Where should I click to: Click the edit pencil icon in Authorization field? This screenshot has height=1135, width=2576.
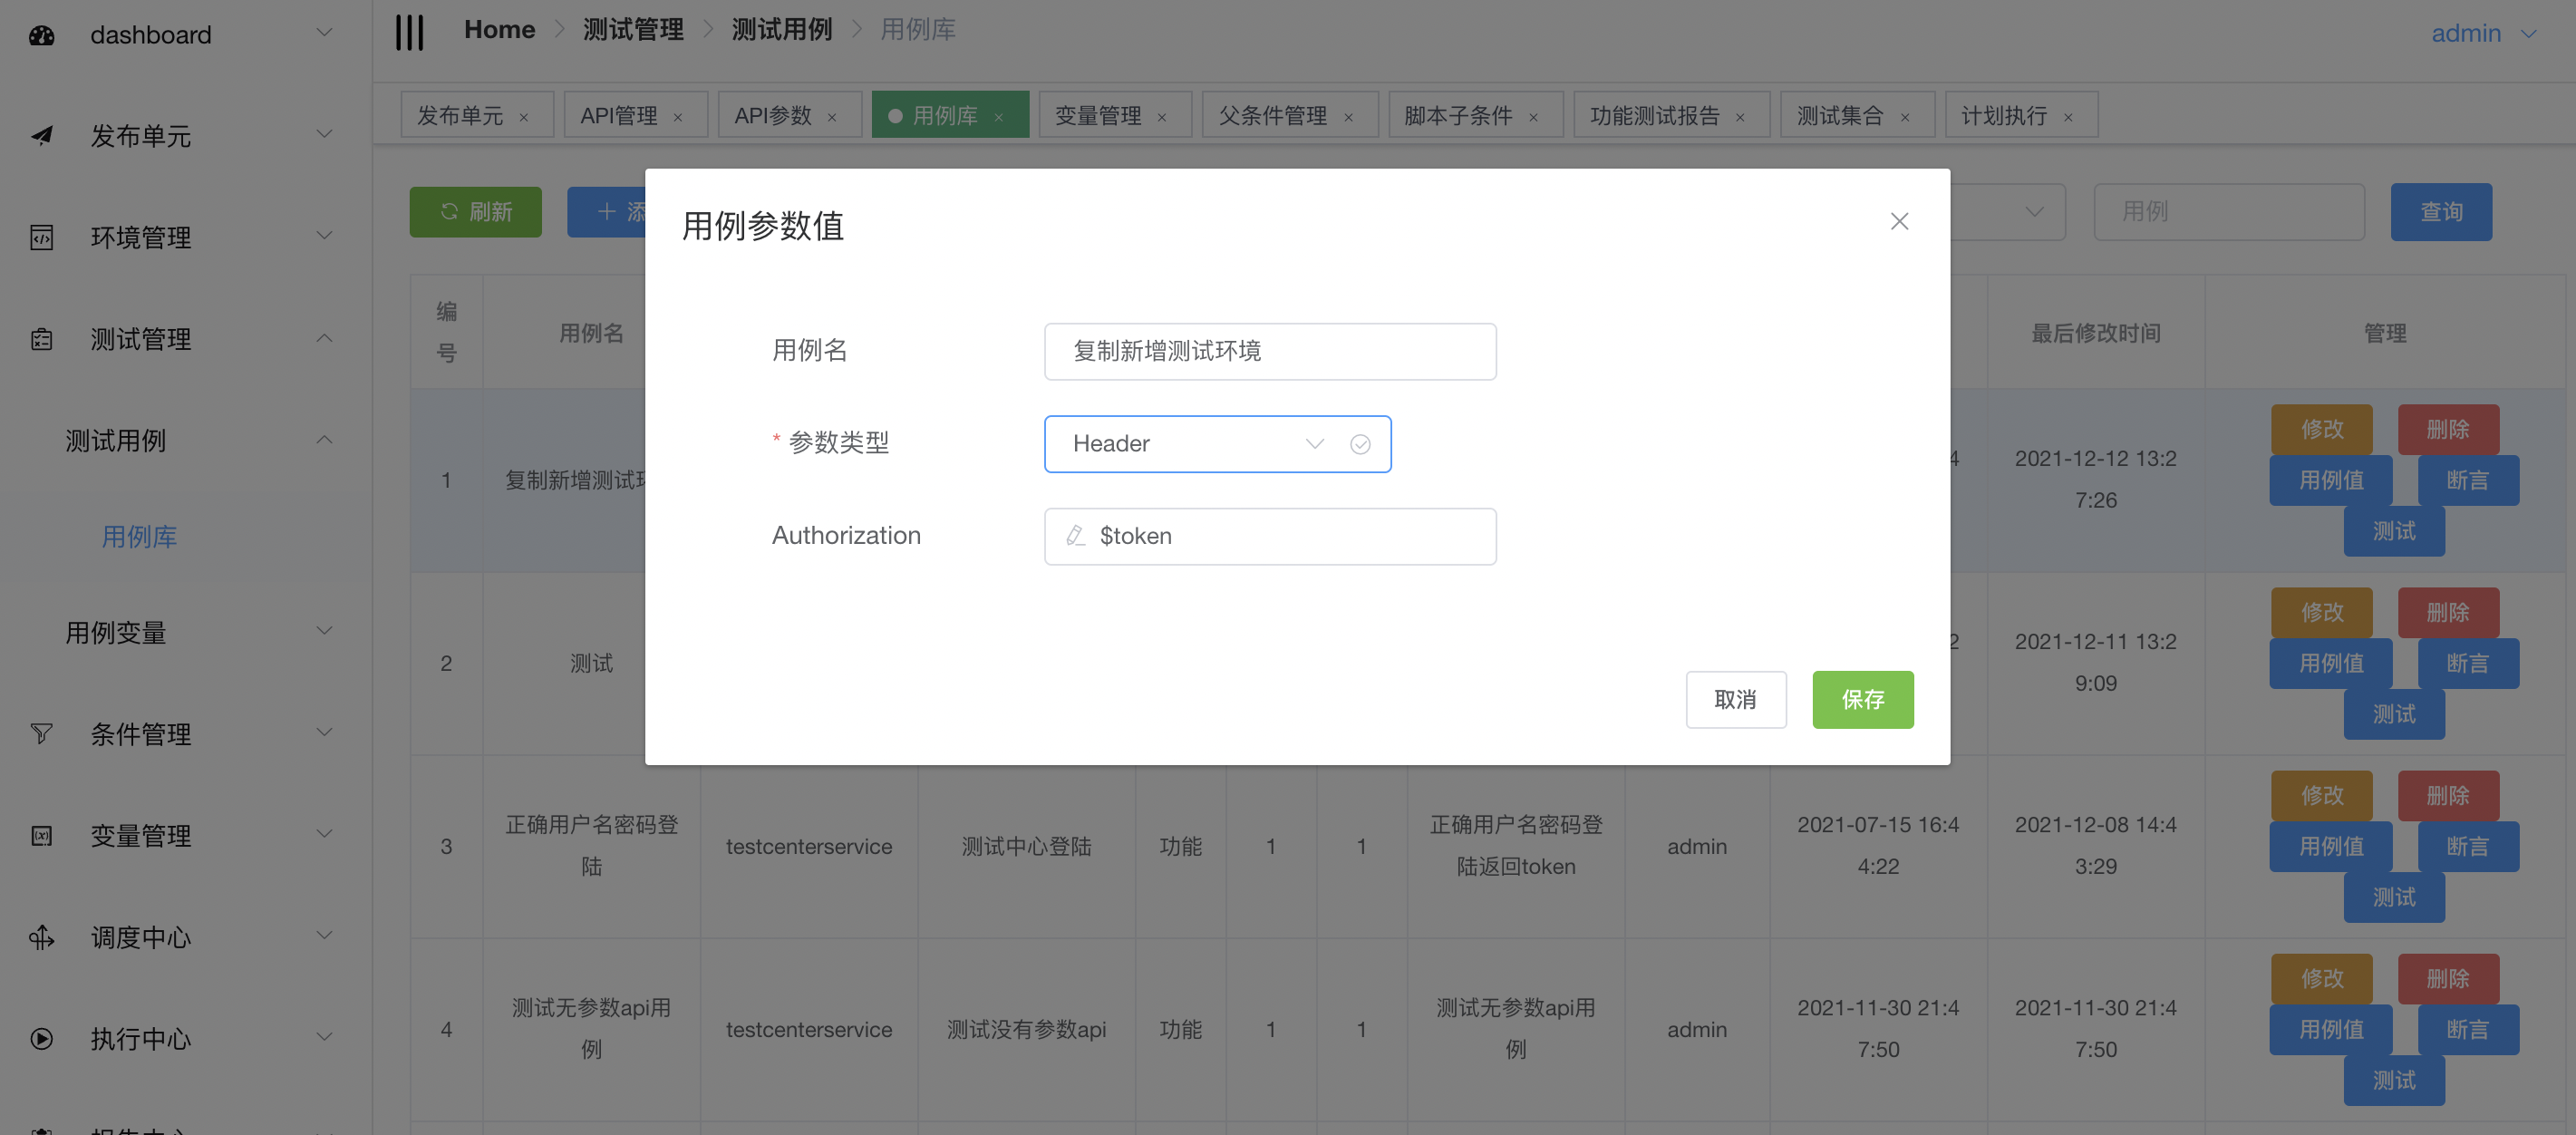click(x=1075, y=536)
